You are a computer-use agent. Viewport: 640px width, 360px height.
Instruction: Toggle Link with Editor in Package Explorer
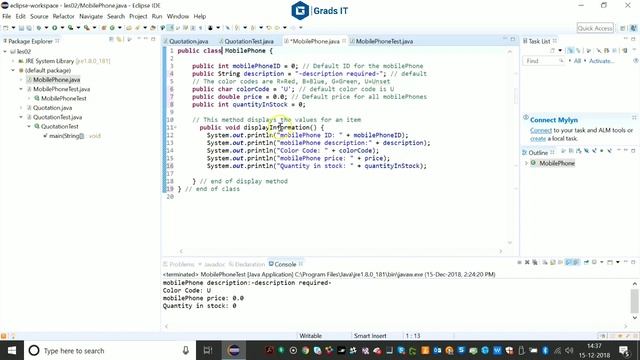(120, 39)
